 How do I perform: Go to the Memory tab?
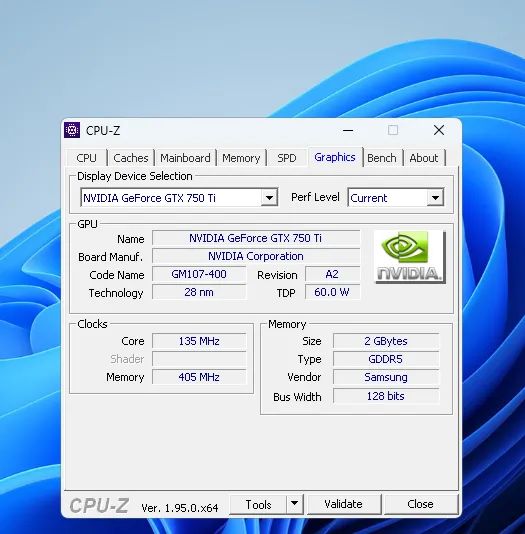(241, 158)
